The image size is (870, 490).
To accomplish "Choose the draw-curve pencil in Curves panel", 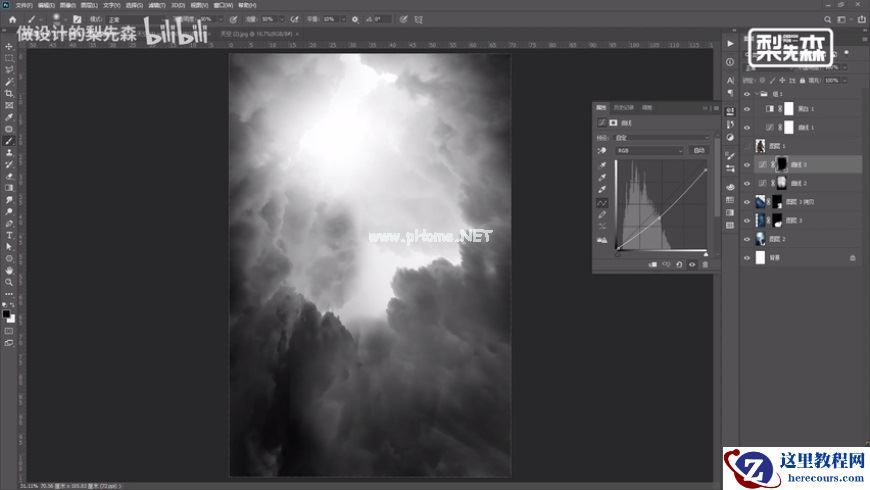I will coord(602,215).
